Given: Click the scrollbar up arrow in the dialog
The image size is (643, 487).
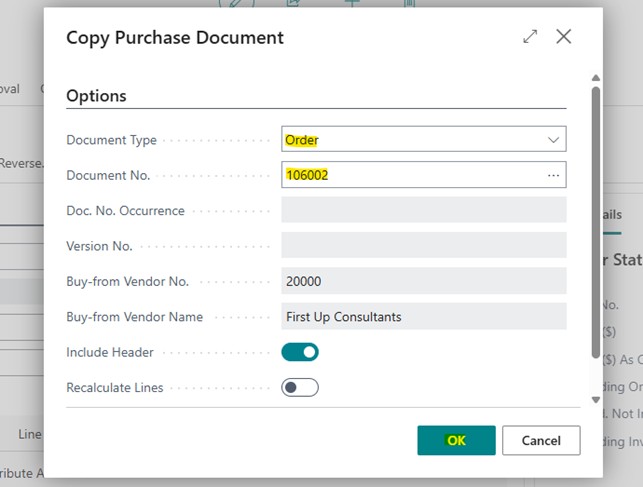Looking at the screenshot, I should pos(596,78).
